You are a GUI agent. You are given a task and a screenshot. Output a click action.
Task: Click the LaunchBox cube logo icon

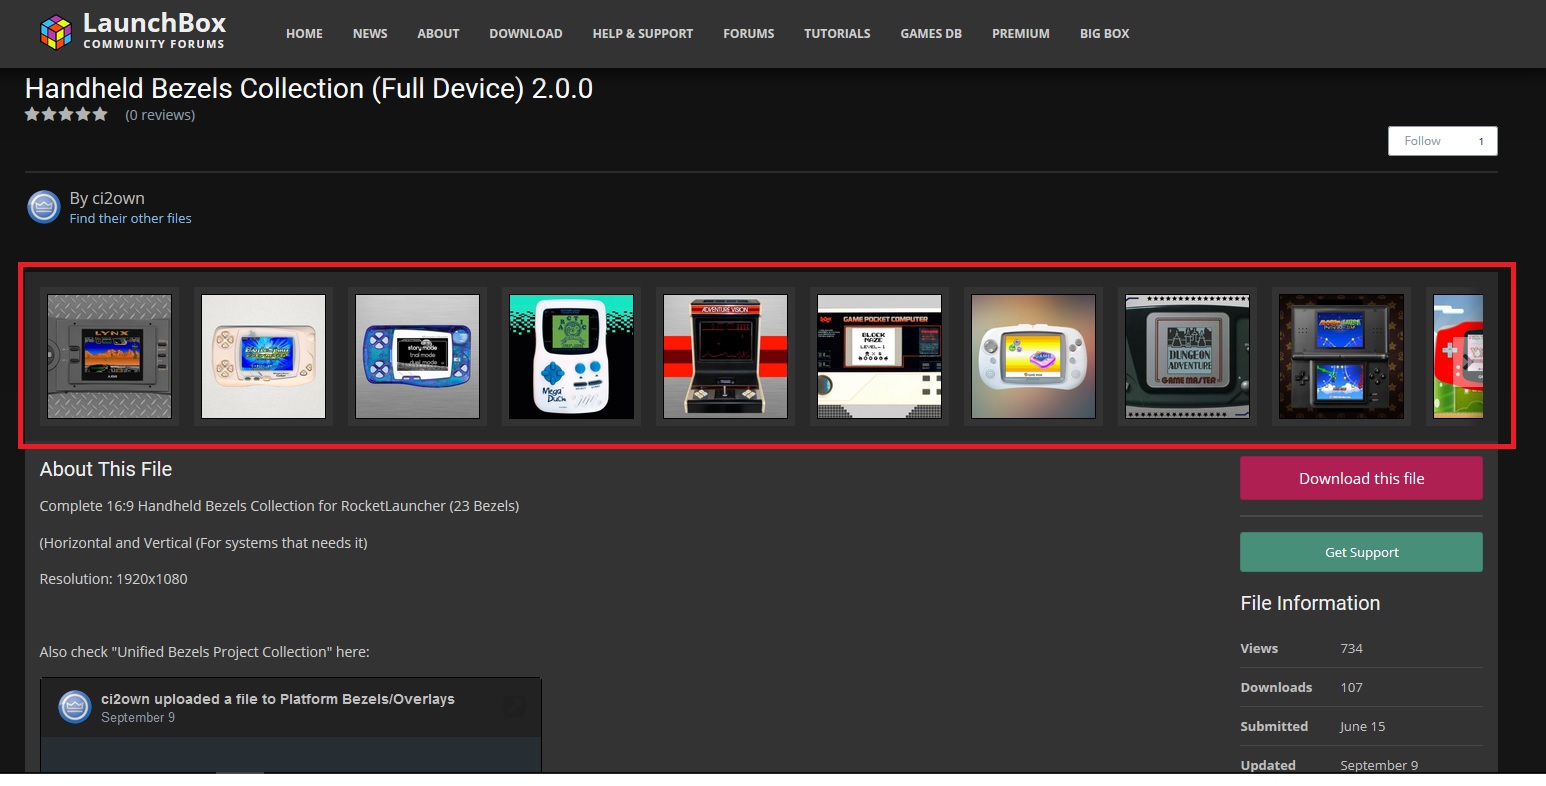[56, 32]
